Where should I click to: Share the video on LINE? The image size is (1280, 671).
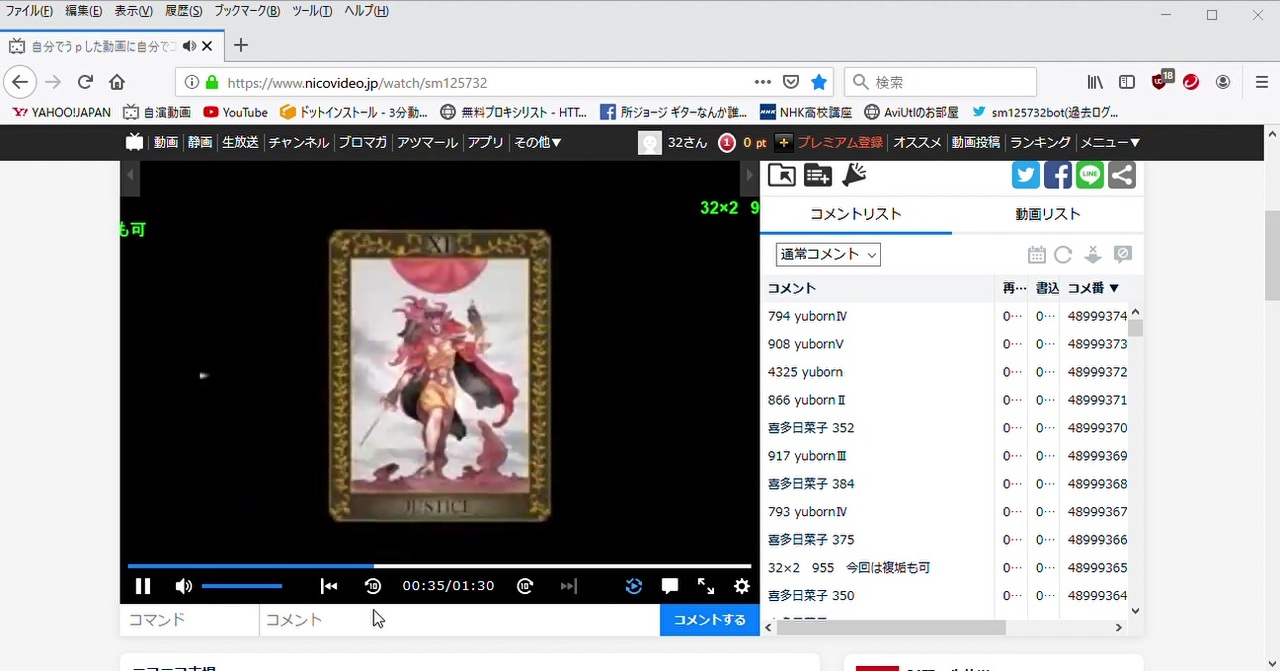click(1090, 175)
